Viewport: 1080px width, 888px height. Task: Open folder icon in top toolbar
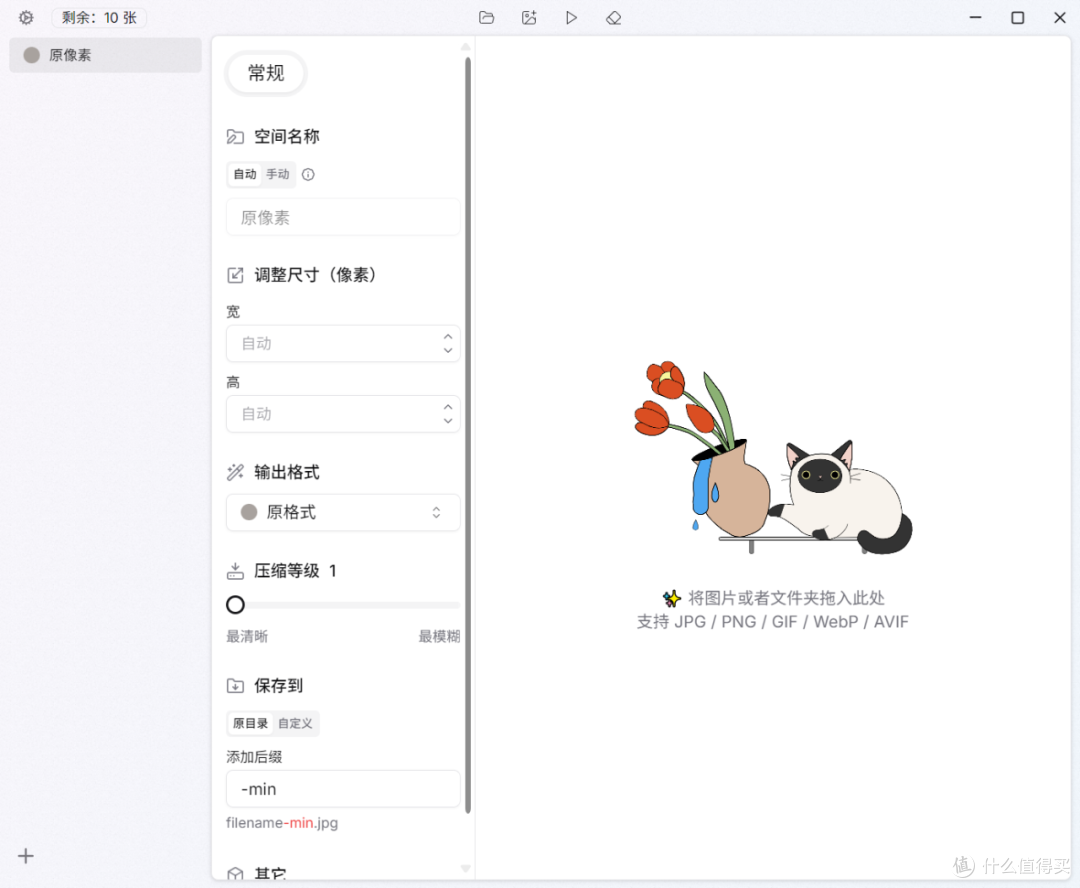click(x=486, y=18)
